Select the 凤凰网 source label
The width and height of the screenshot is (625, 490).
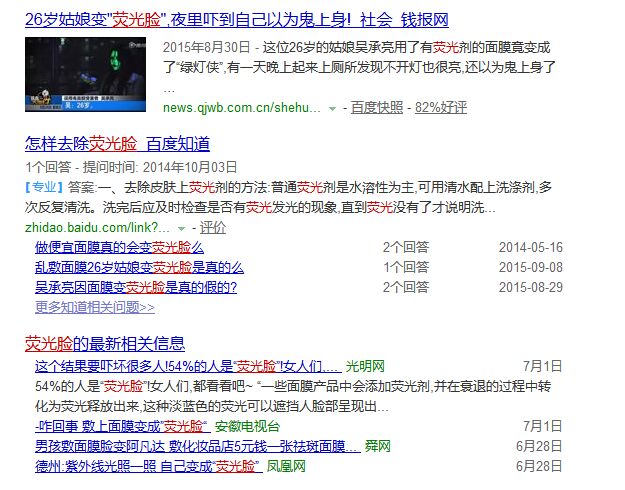pyautogui.click(x=286, y=466)
